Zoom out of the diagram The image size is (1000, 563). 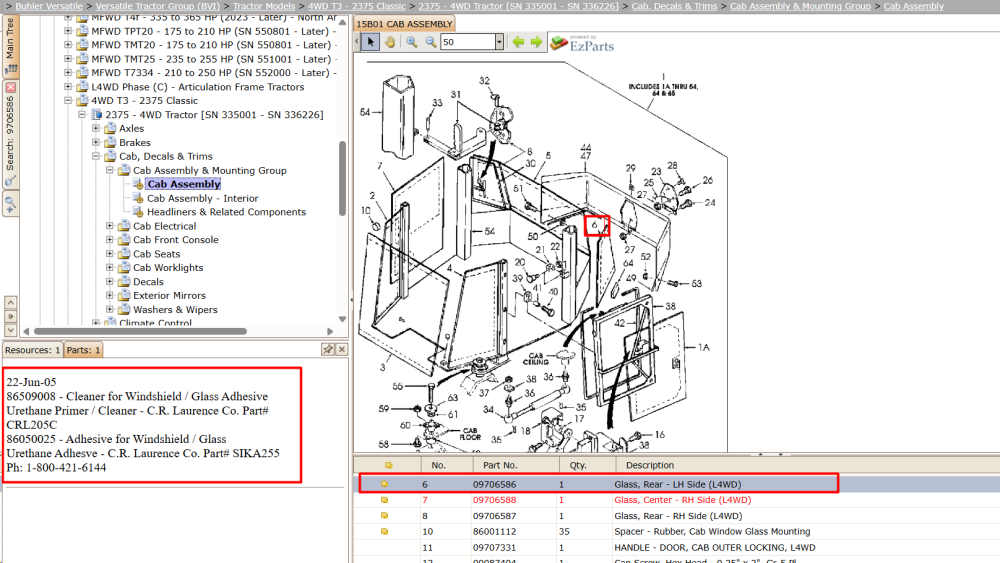pyautogui.click(x=431, y=42)
